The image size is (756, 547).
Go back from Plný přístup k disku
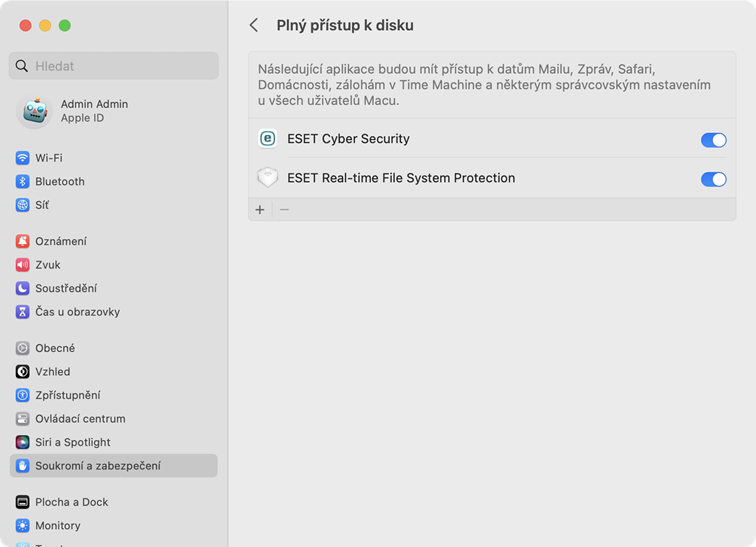point(254,25)
